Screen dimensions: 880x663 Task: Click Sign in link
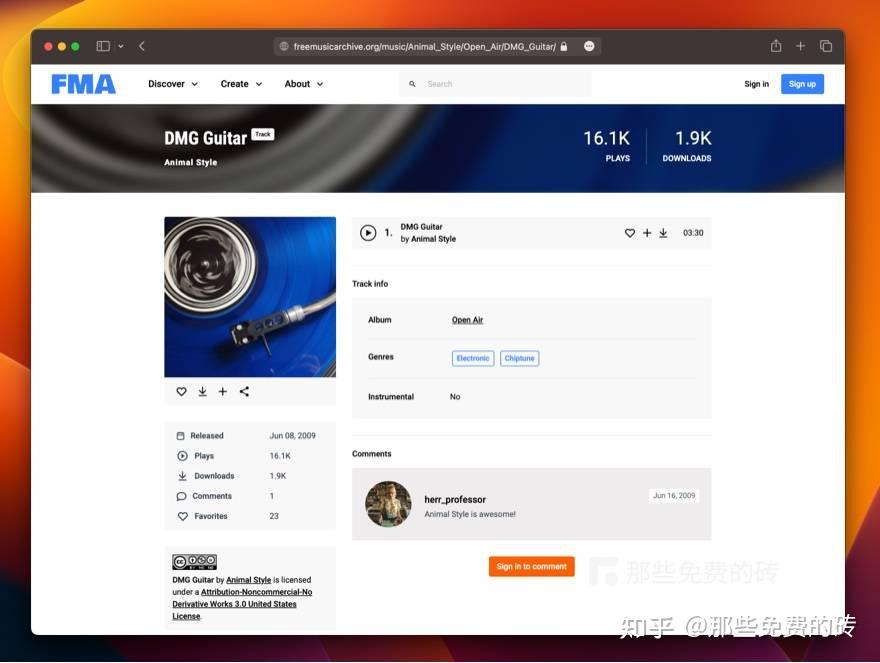[x=757, y=84]
